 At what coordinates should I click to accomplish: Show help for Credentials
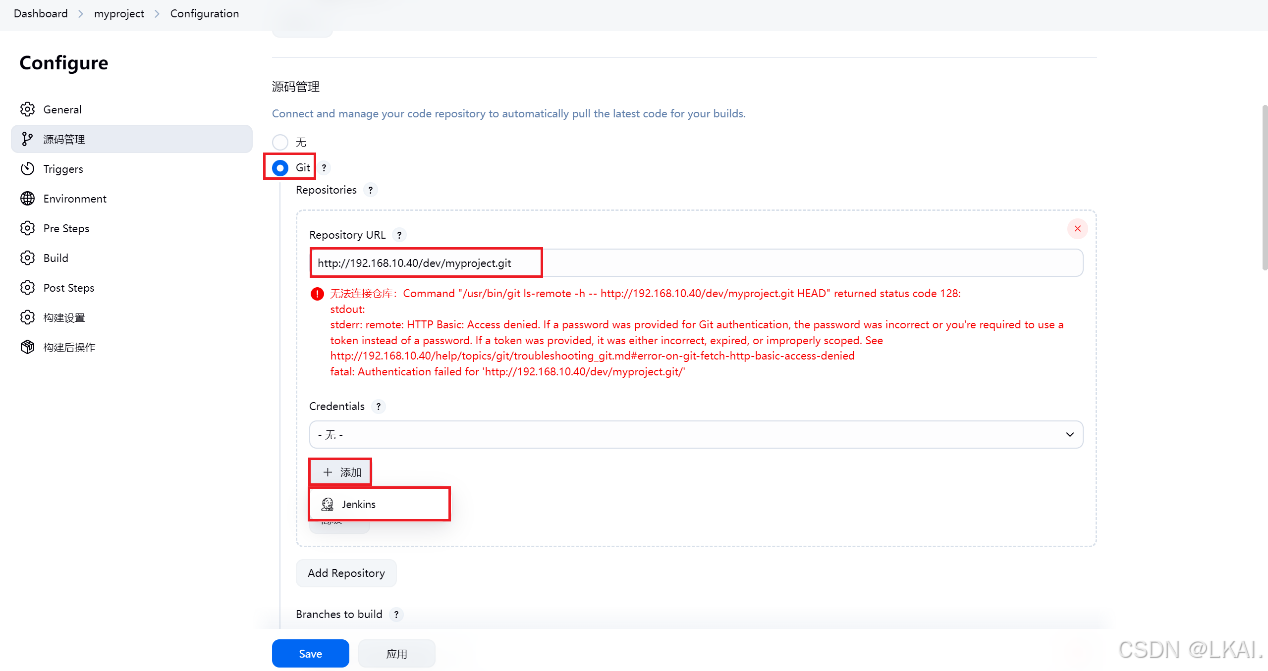[378, 407]
